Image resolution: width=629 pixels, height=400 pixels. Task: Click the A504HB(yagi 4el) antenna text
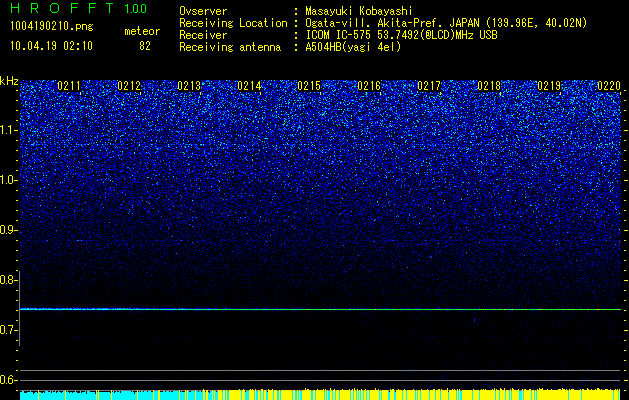click(353, 47)
